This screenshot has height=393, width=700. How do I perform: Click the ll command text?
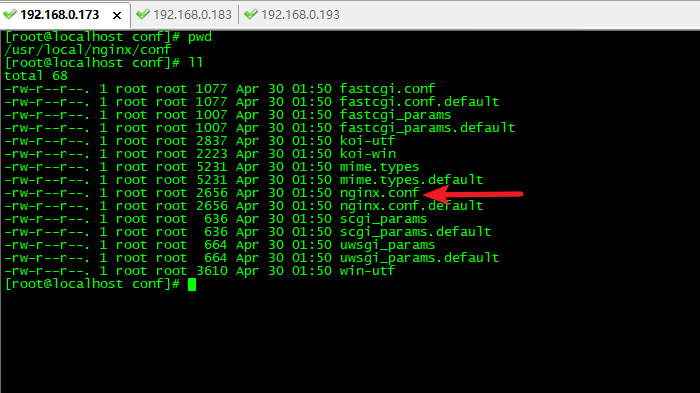(196, 63)
